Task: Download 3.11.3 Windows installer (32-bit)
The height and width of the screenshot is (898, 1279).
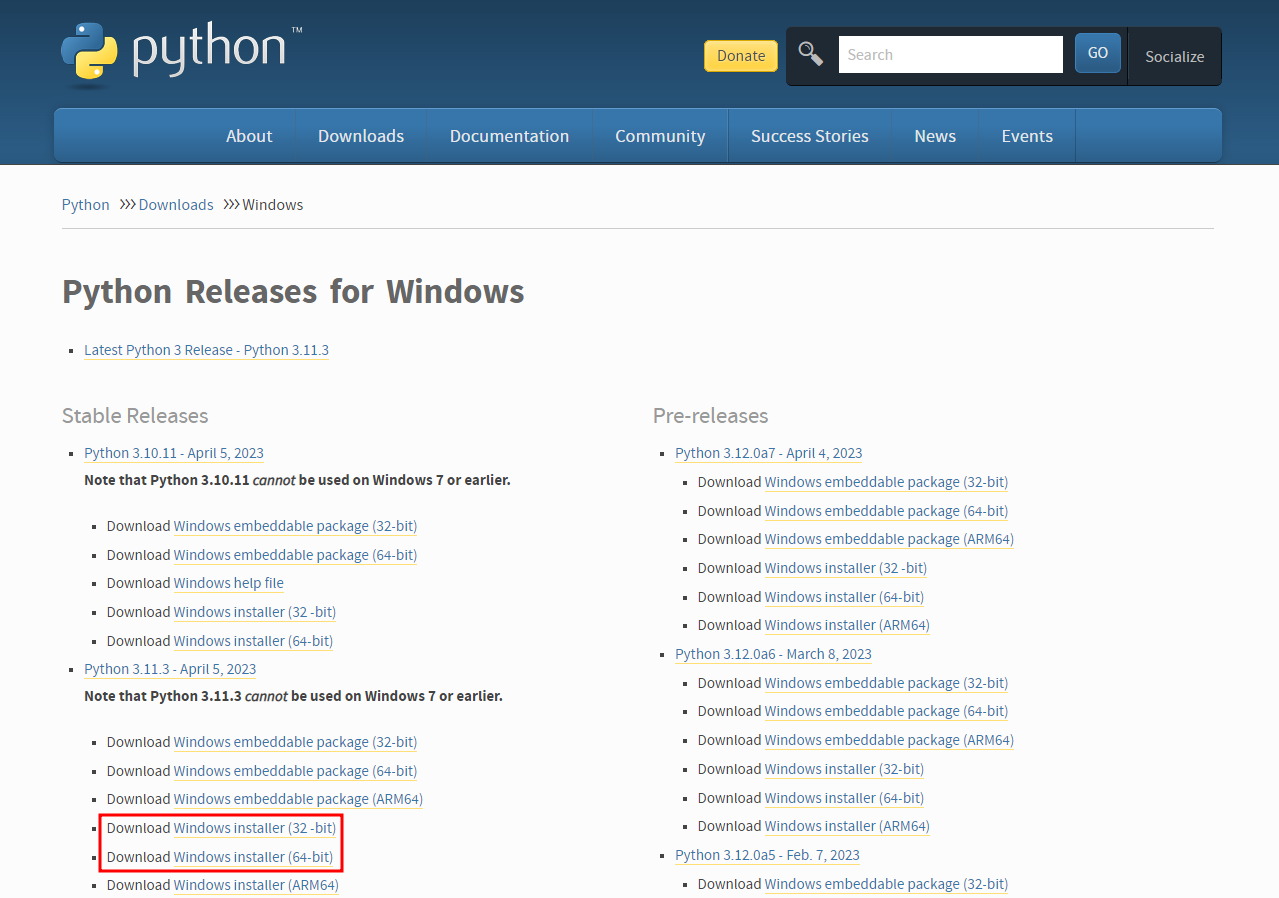Action: [255, 828]
